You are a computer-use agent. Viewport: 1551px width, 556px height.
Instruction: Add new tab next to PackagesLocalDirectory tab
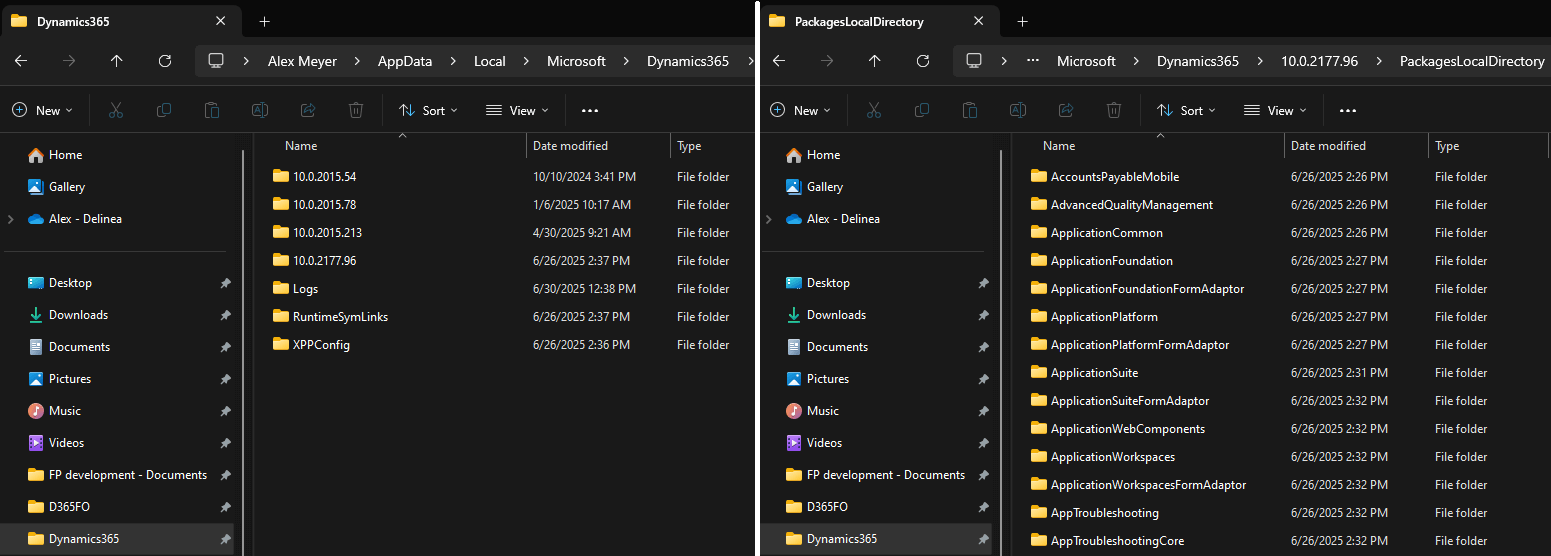[x=1022, y=21]
